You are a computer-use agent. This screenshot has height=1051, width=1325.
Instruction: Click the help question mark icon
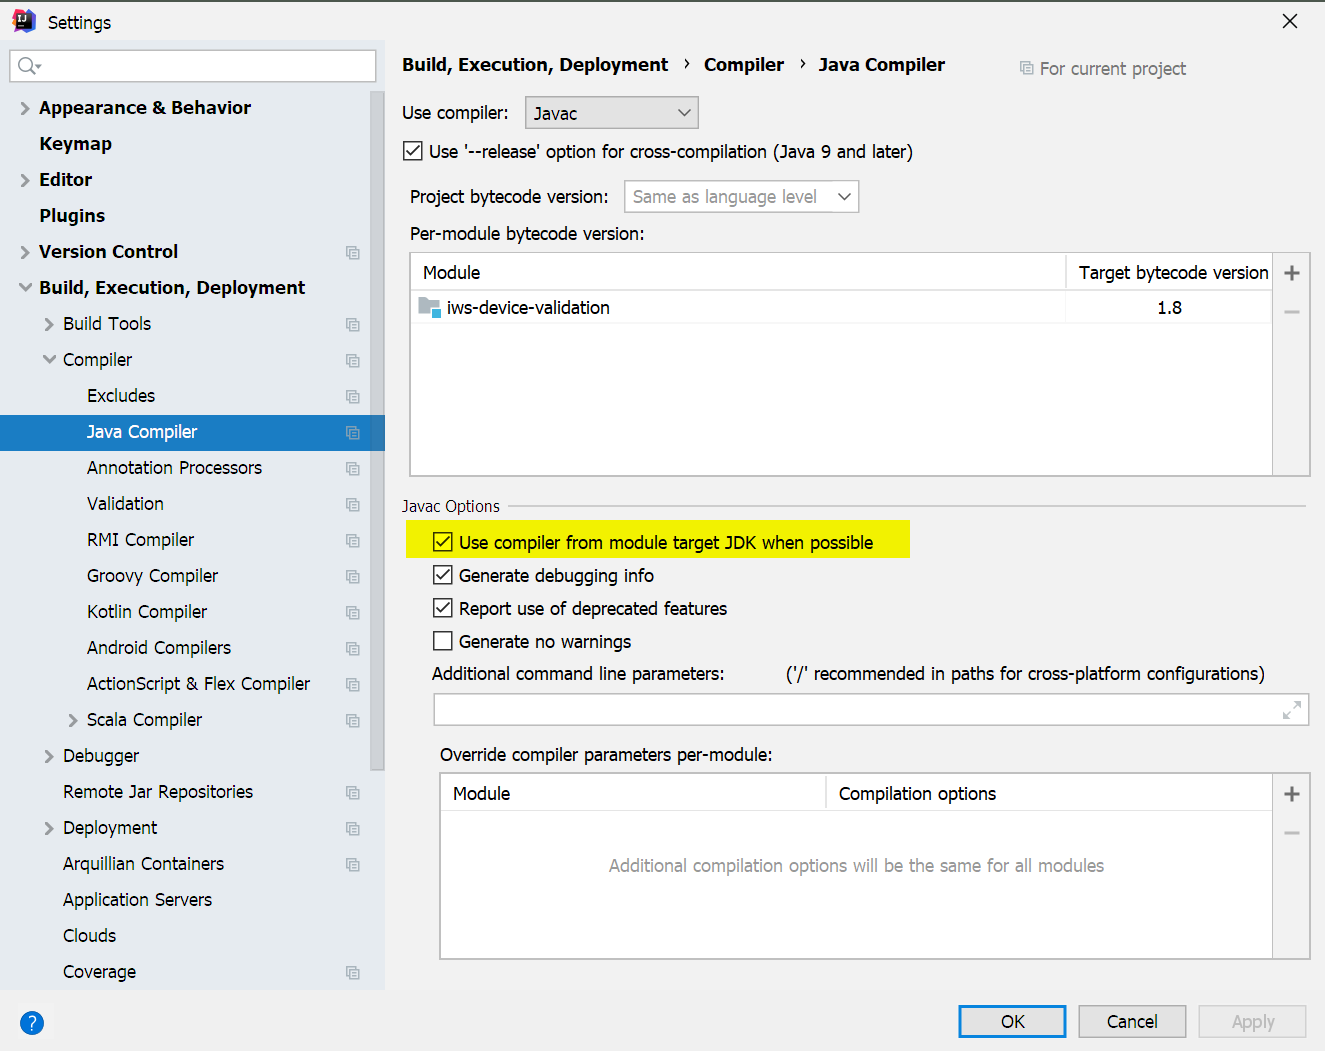tap(32, 1022)
